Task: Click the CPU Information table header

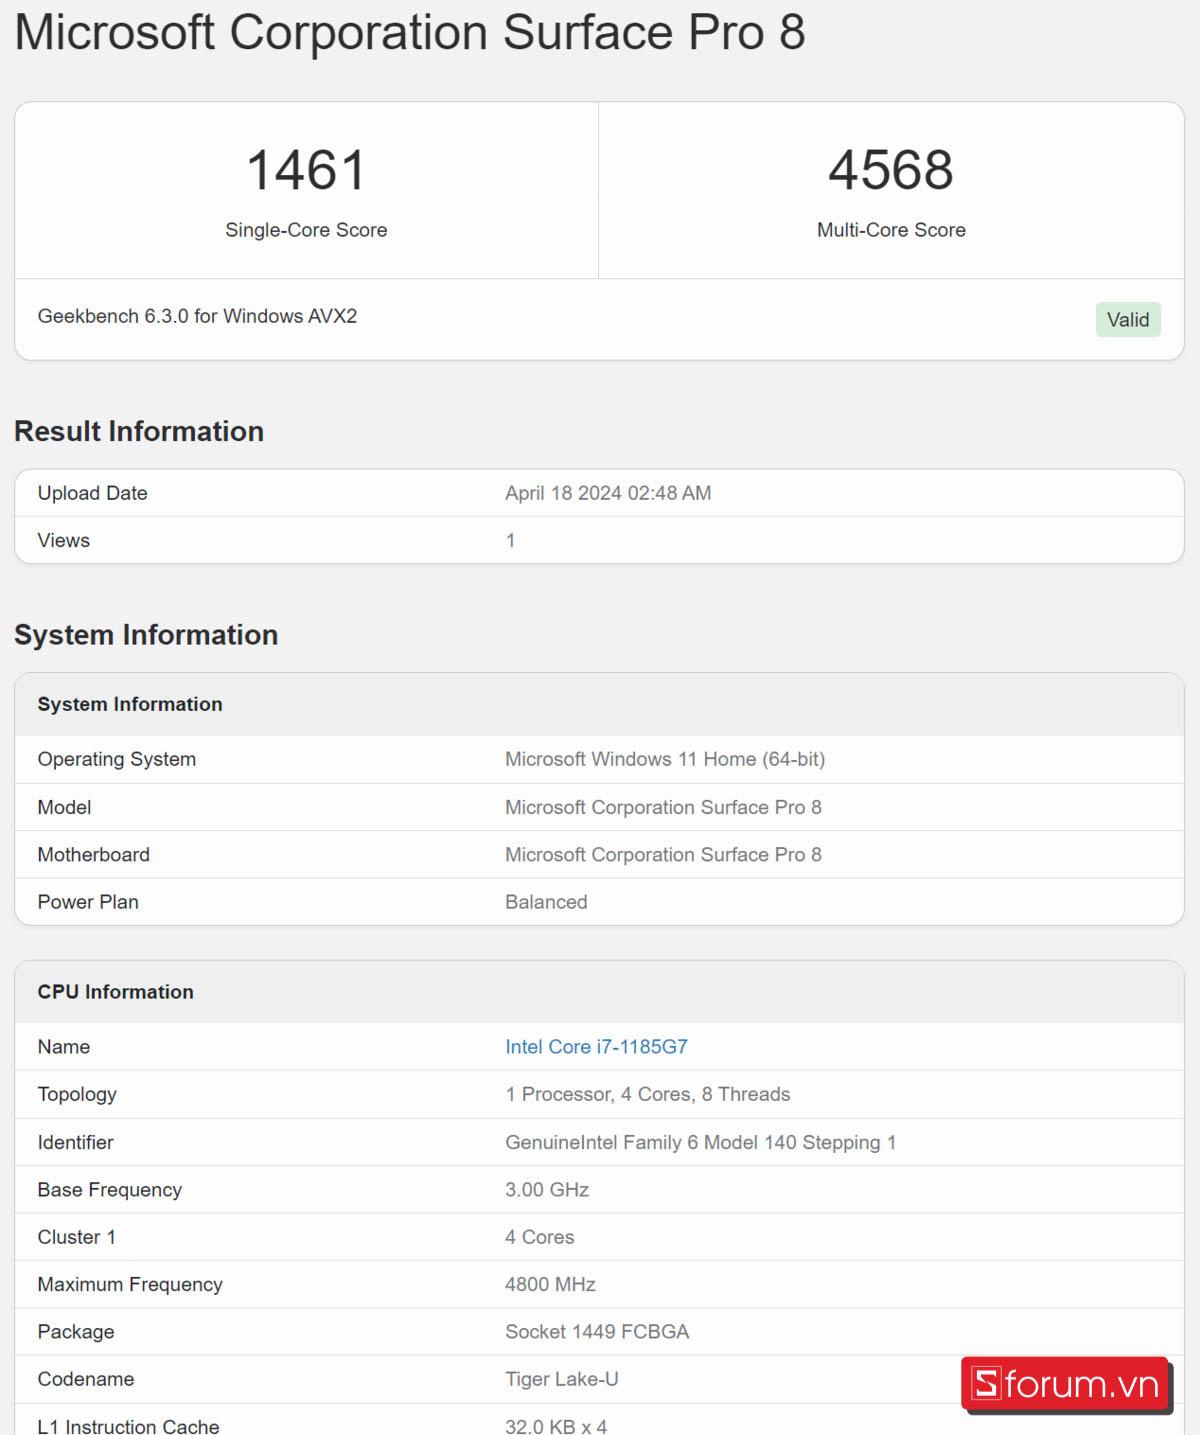Action: click(x=116, y=992)
